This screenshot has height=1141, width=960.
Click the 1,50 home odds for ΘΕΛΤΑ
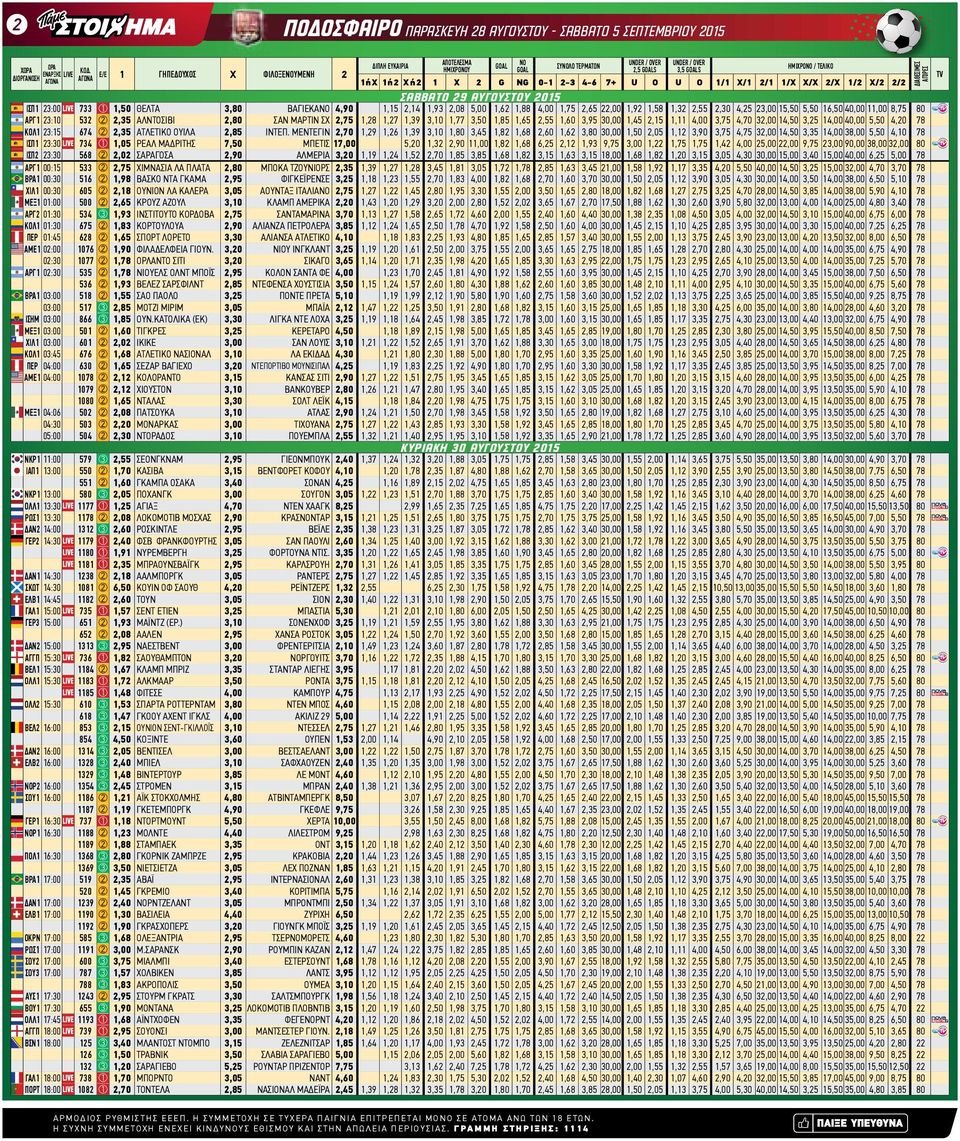pyautogui.click(x=122, y=108)
